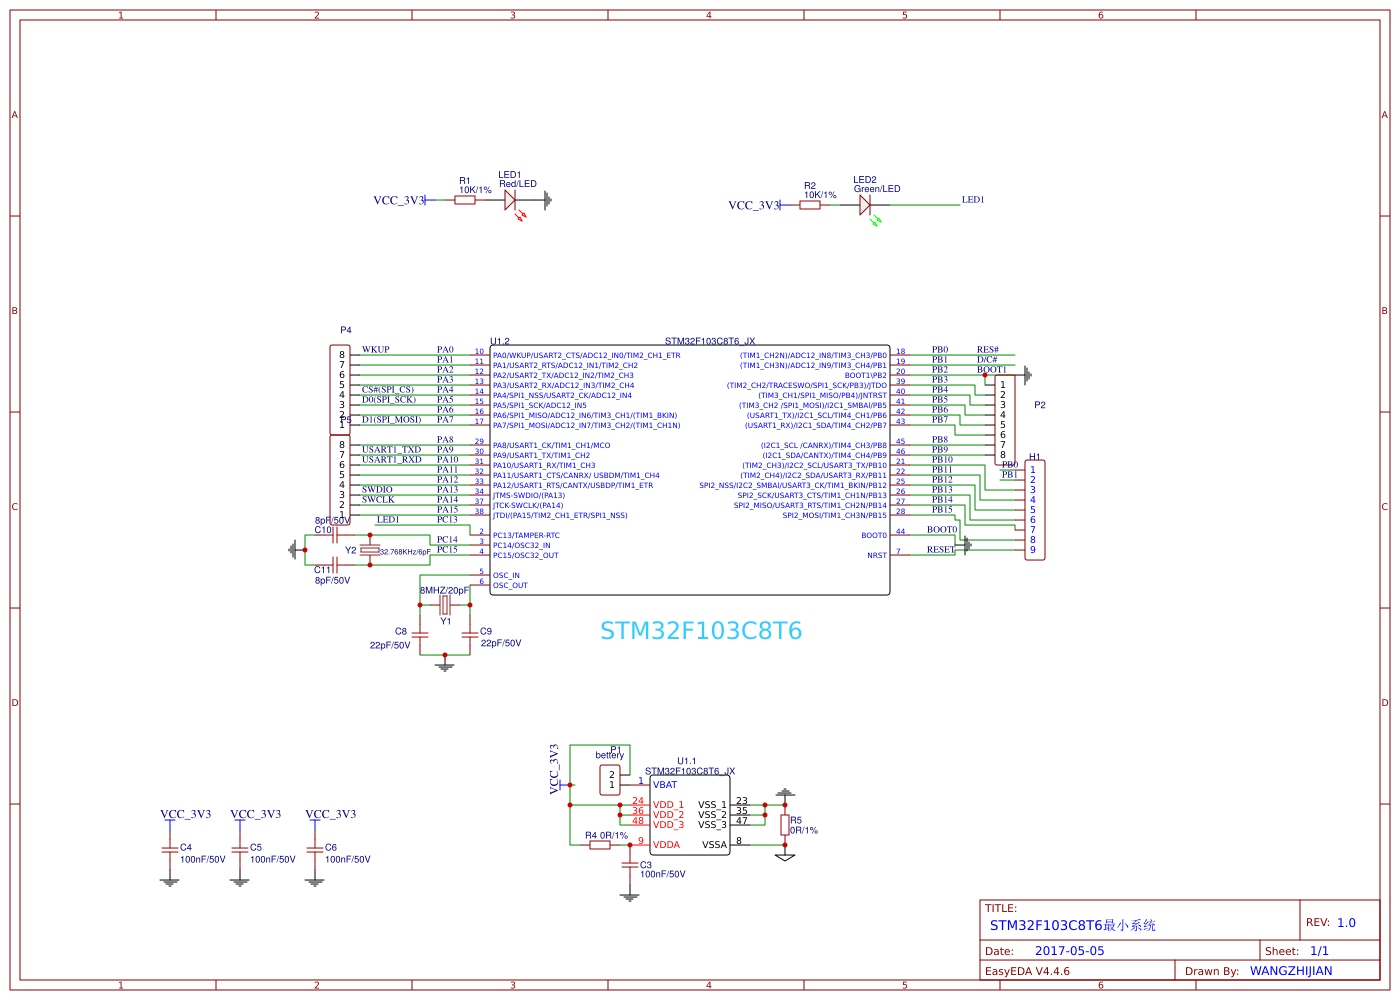Click the VDDA pin name

[666, 845]
